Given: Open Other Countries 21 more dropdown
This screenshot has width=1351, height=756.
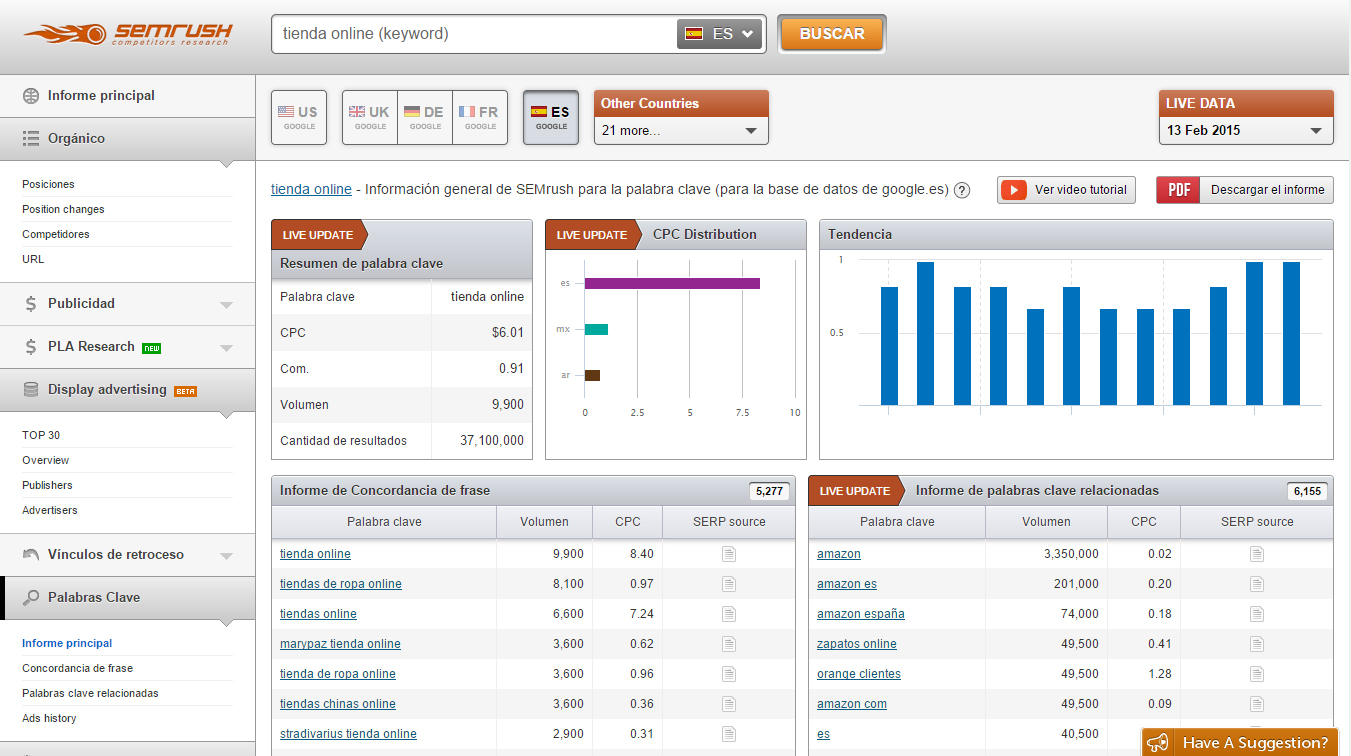Looking at the screenshot, I should coord(681,130).
